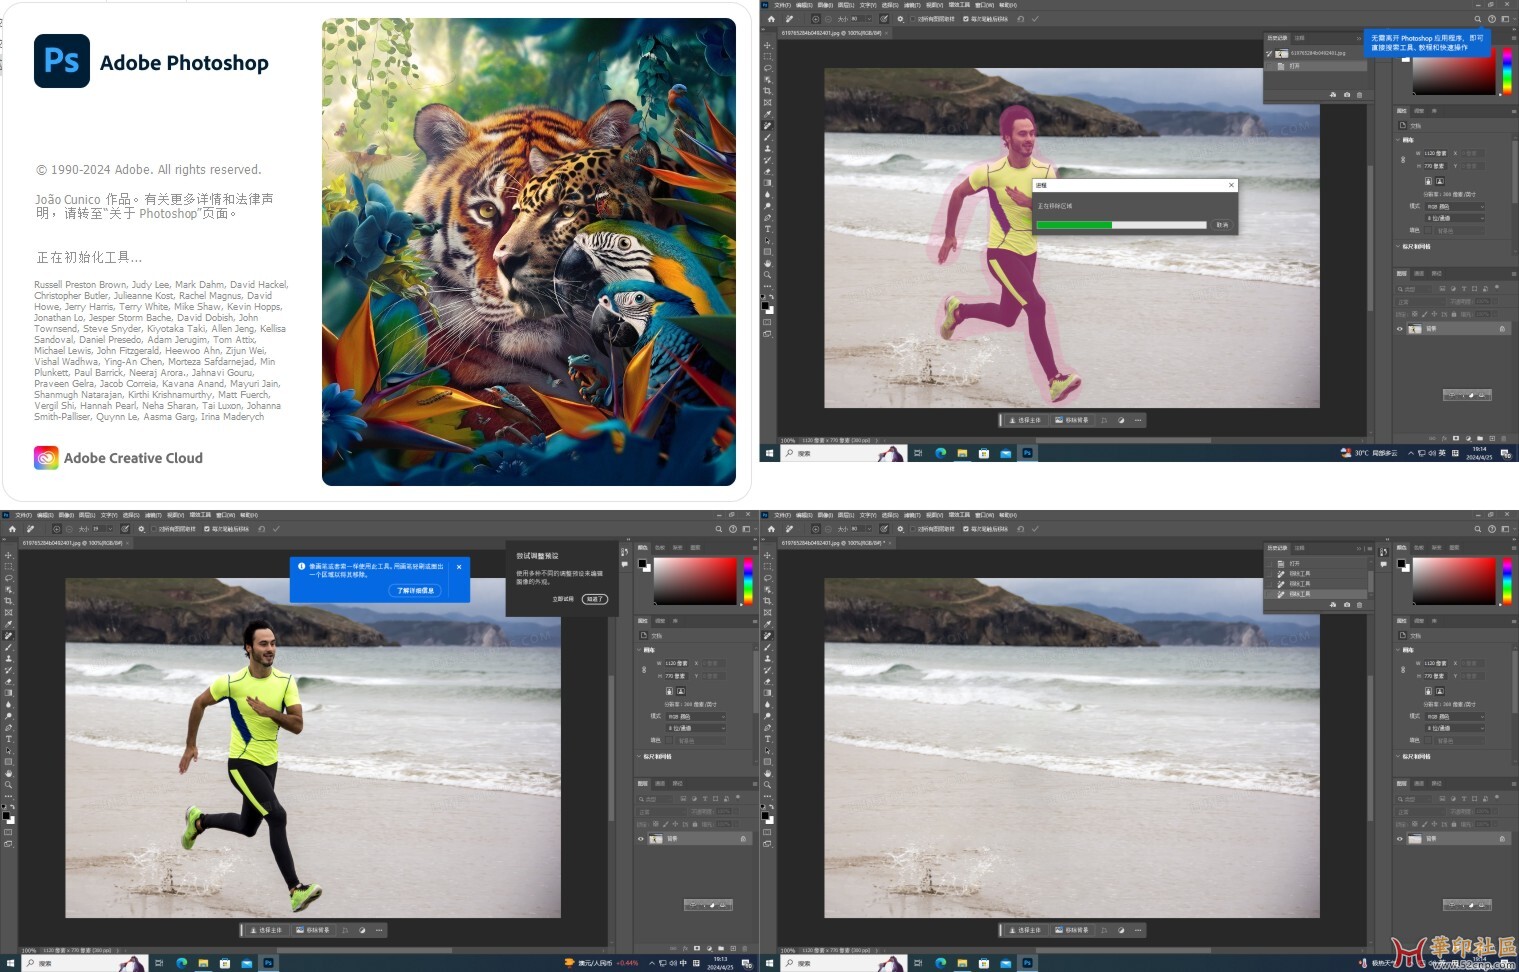This screenshot has width=1519, height=972.
Task: Enable 对所有图层取样 checkbox in unmasked runner window
Action: [x=154, y=529]
